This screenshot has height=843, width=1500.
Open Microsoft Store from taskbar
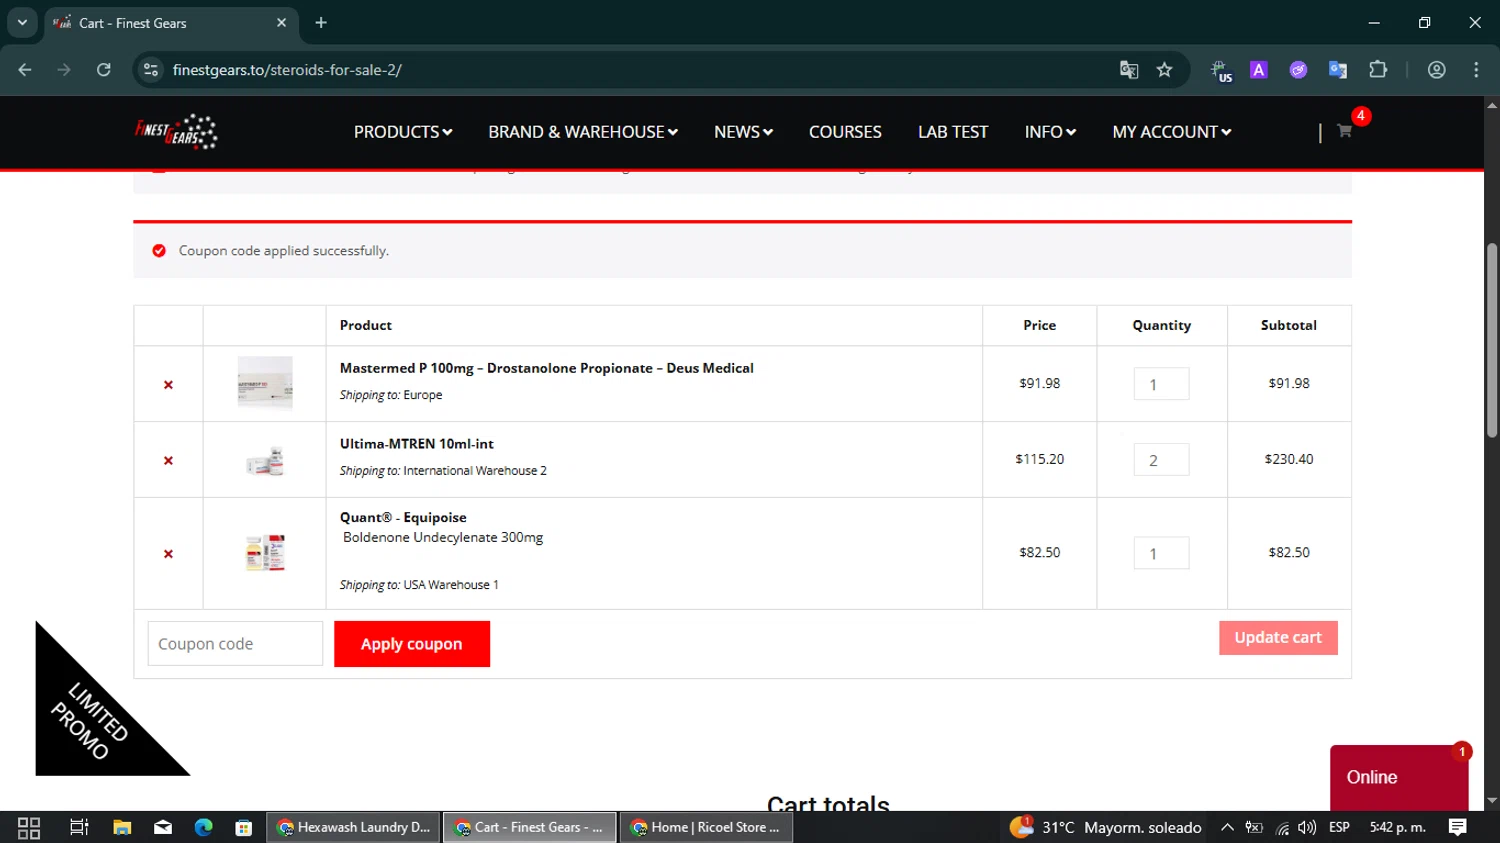244,828
